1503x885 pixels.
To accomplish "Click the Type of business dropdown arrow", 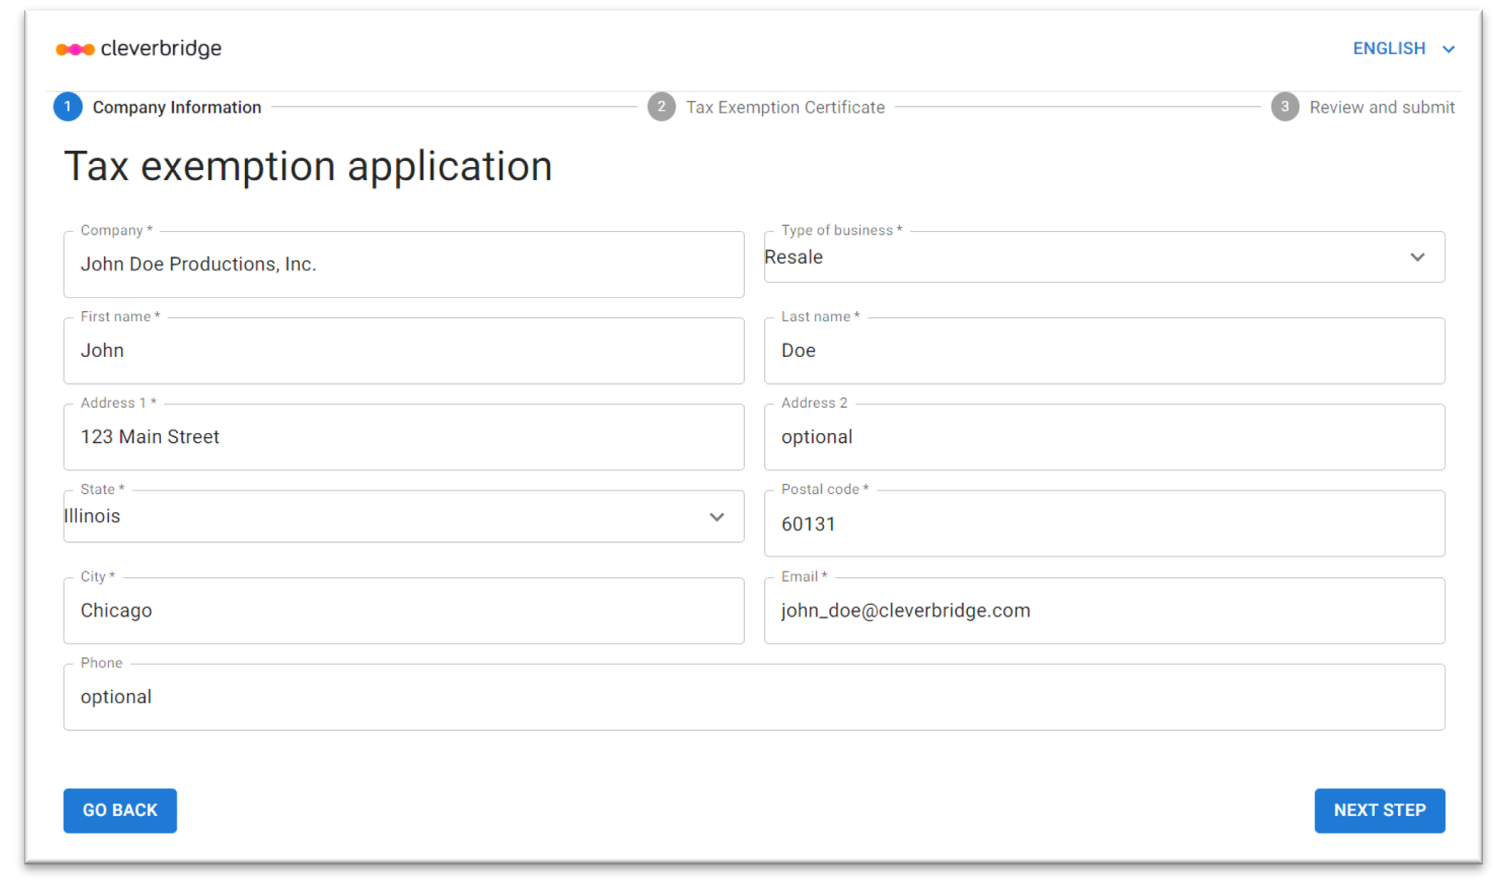I will pos(1417,257).
